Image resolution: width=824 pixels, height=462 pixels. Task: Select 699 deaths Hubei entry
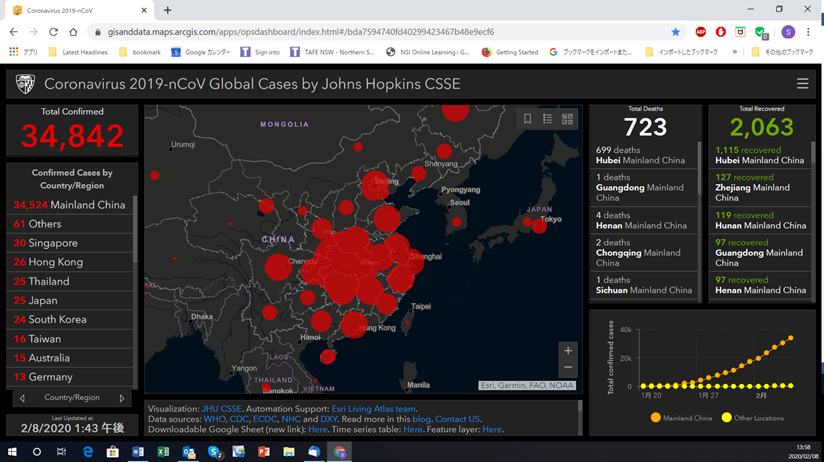644,155
